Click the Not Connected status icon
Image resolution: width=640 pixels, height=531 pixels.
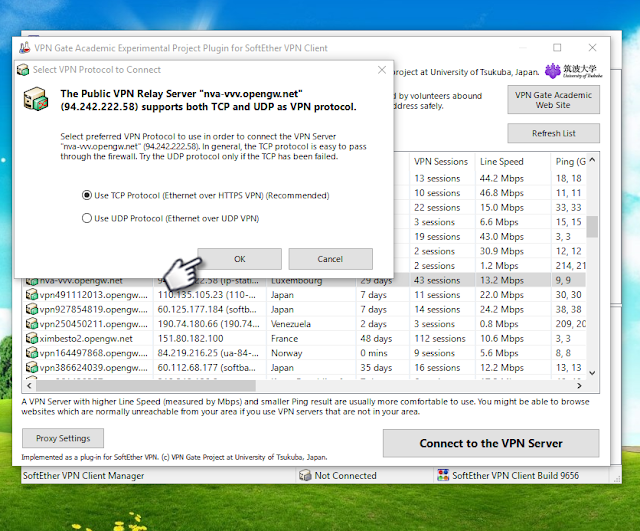[305, 475]
